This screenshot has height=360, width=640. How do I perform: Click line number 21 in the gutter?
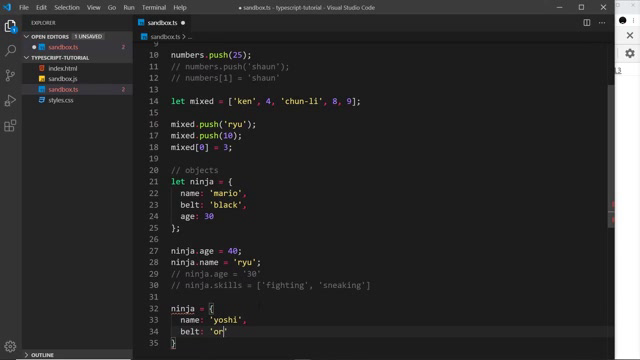coord(153,182)
